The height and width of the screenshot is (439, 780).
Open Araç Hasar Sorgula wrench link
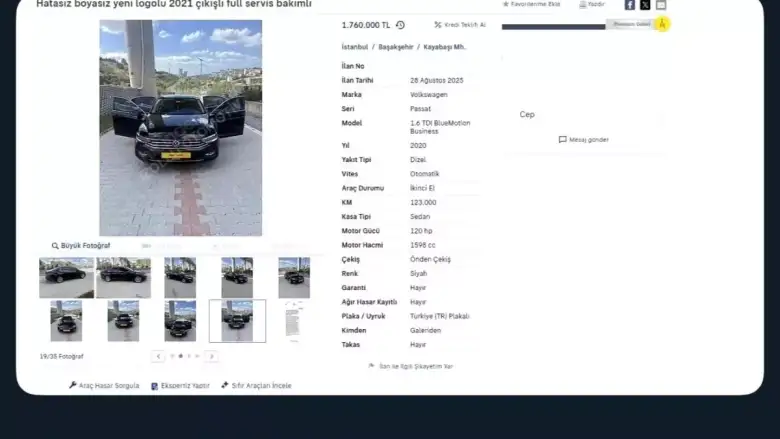[104, 385]
